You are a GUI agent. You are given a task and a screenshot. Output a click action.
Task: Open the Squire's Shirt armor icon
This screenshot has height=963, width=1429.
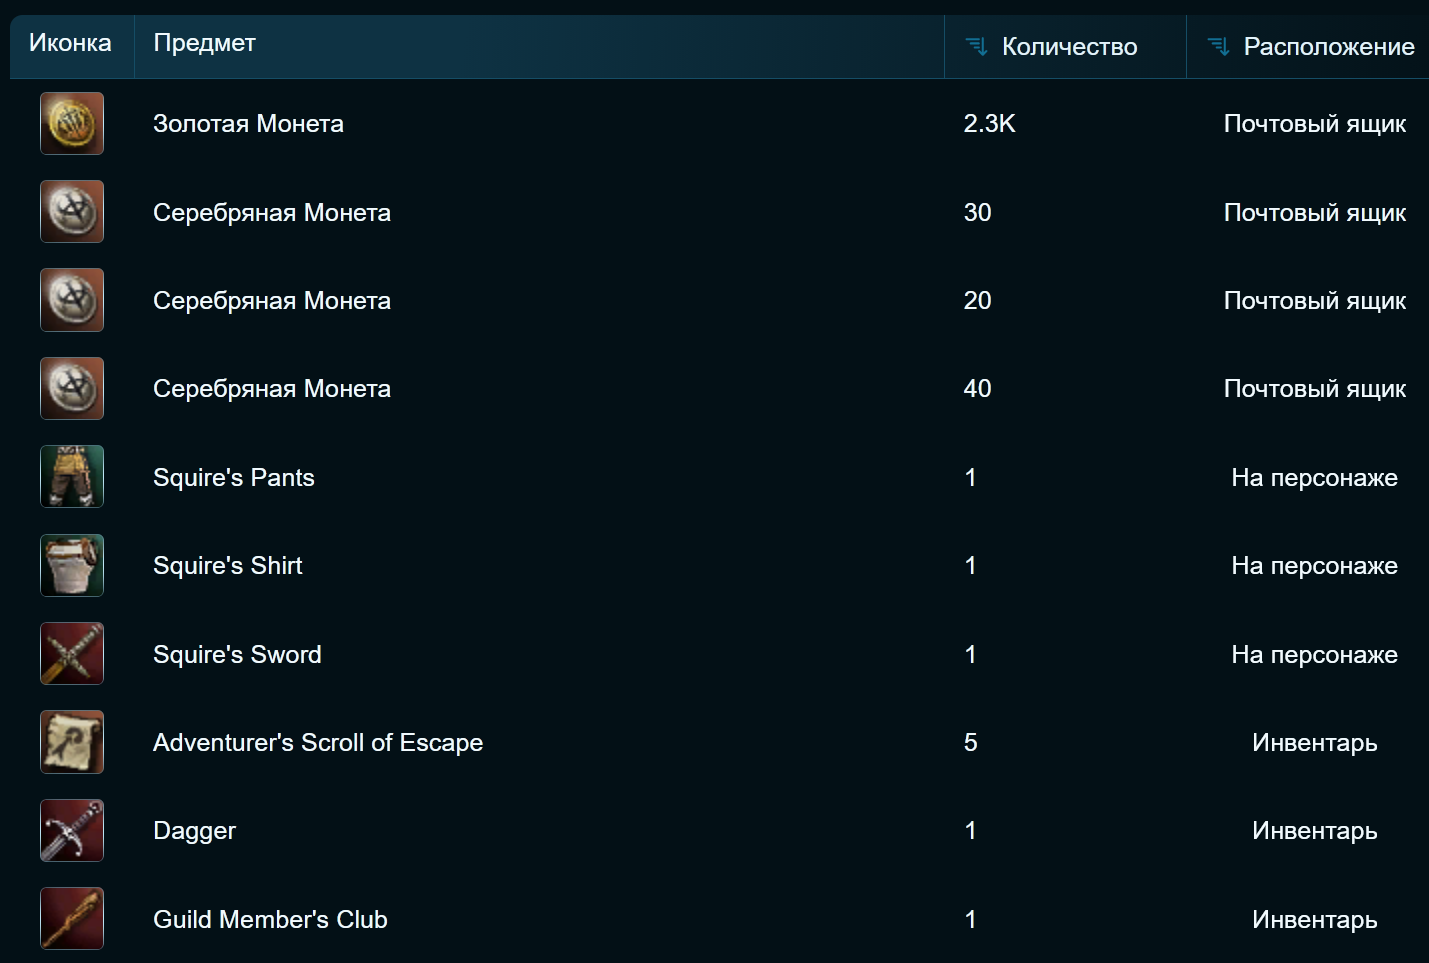click(72, 566)
